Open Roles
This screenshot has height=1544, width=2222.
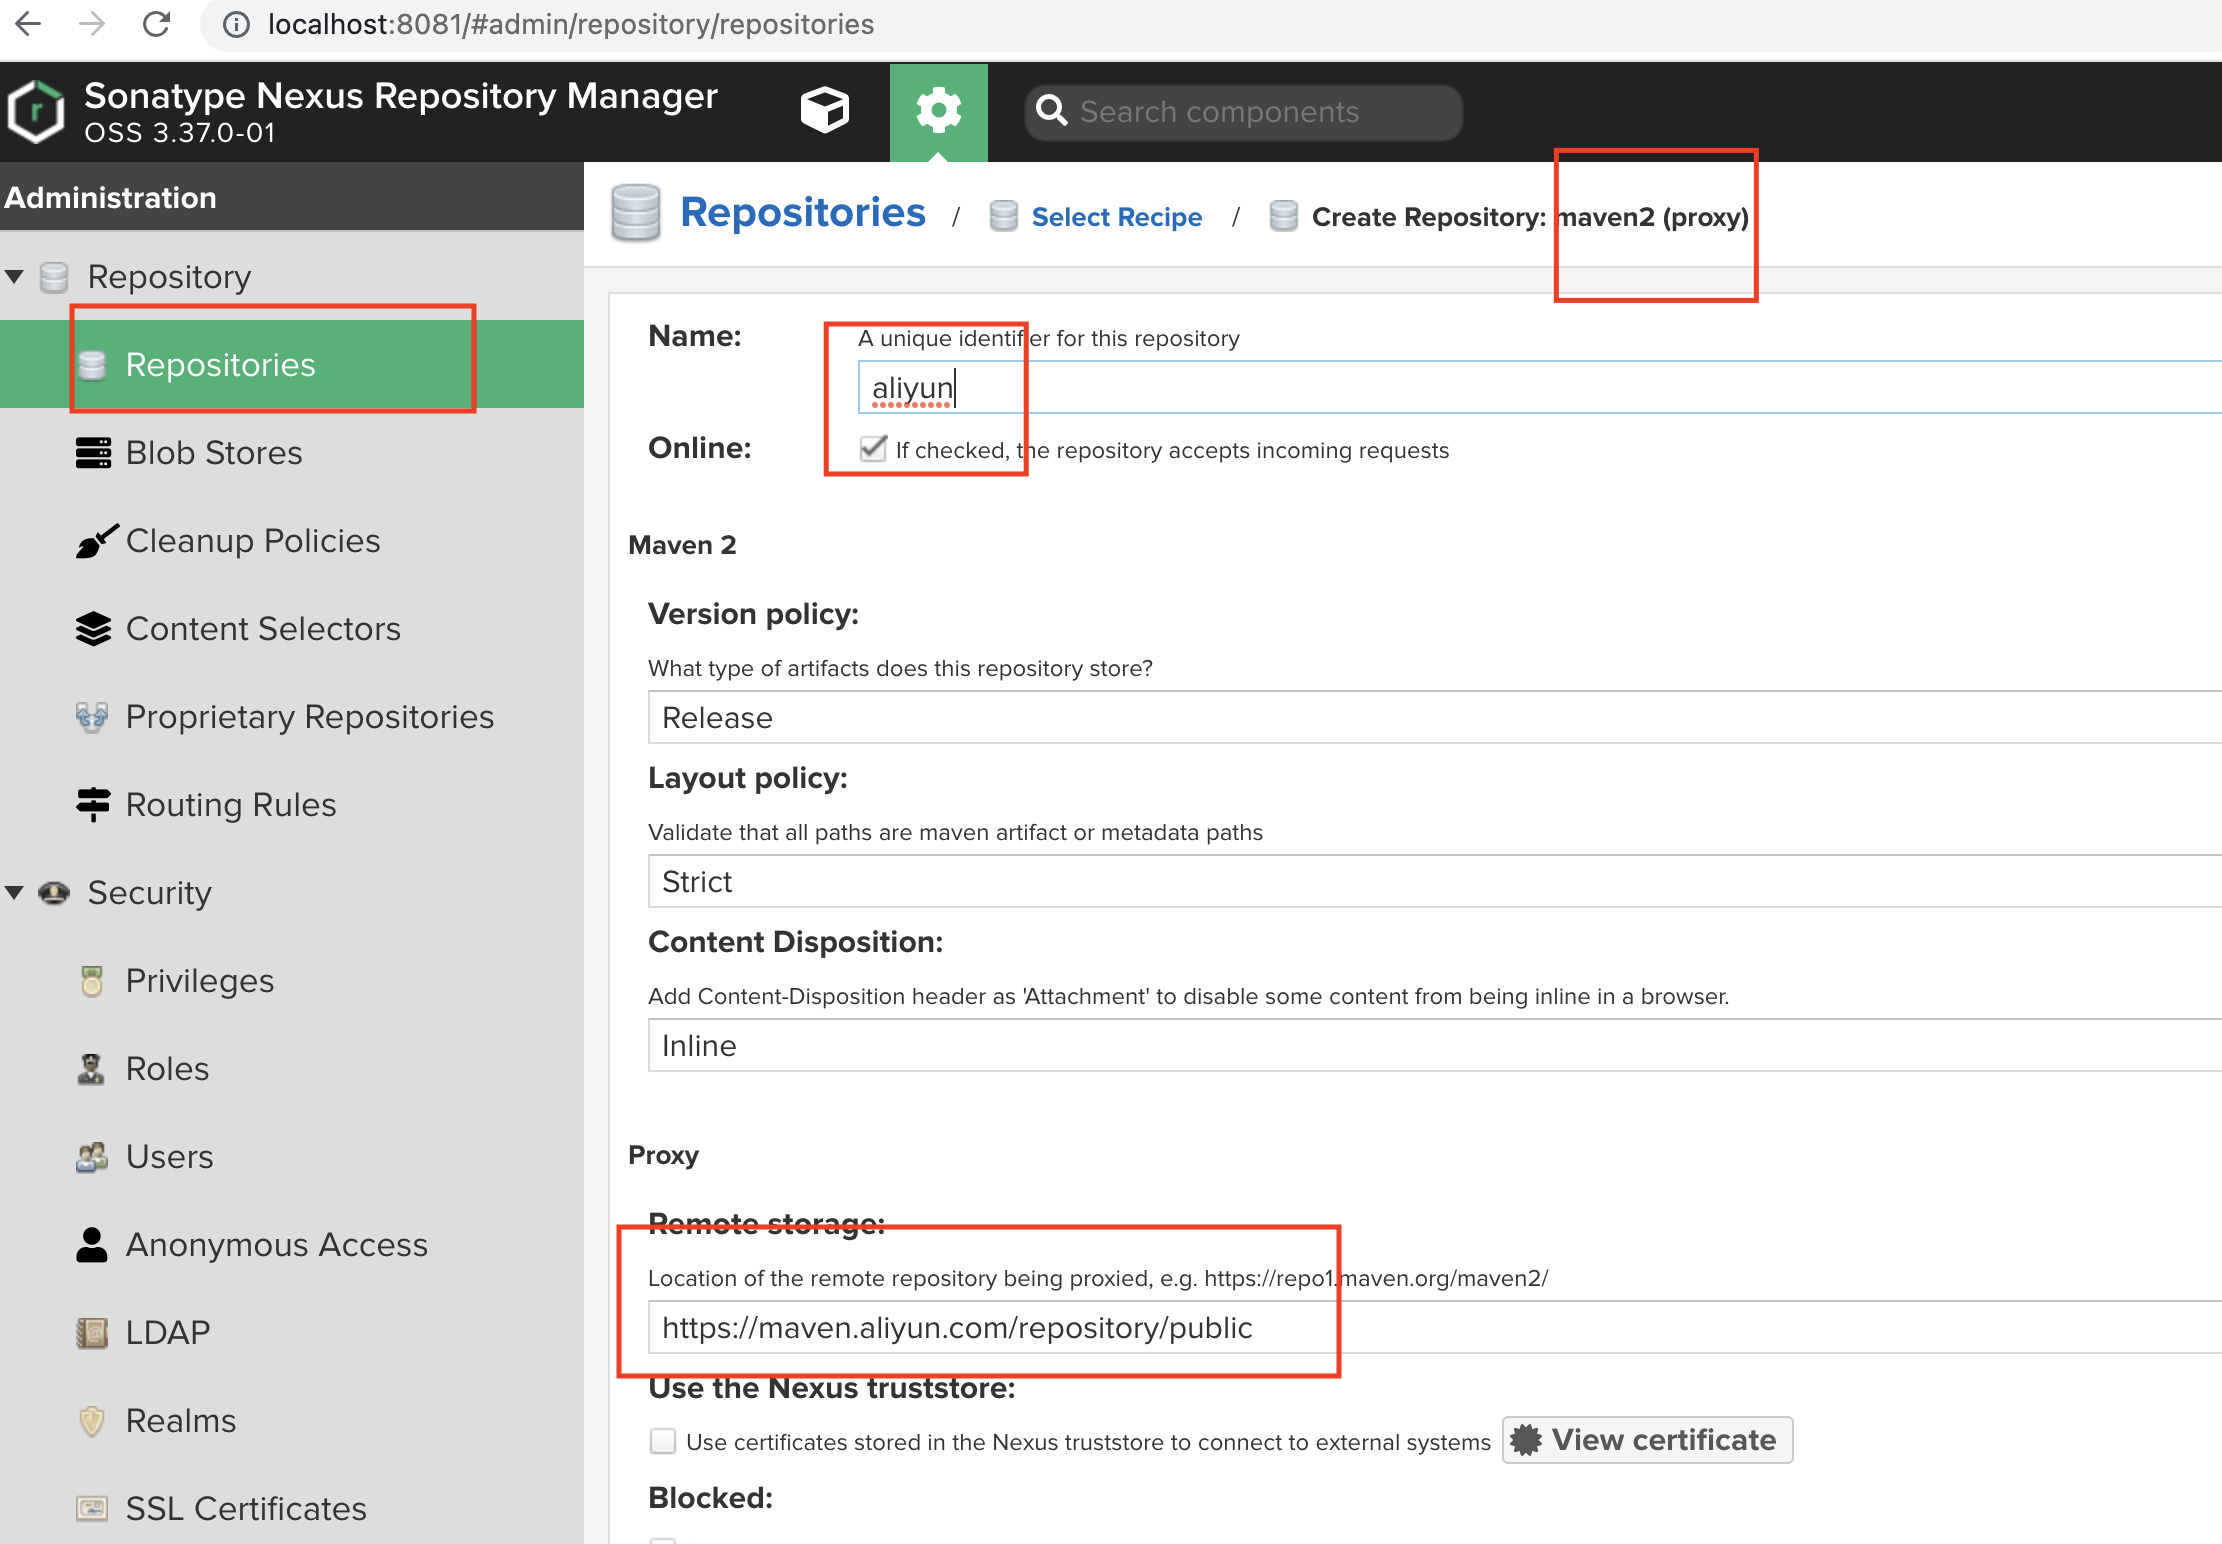[x=167, y=1068]
